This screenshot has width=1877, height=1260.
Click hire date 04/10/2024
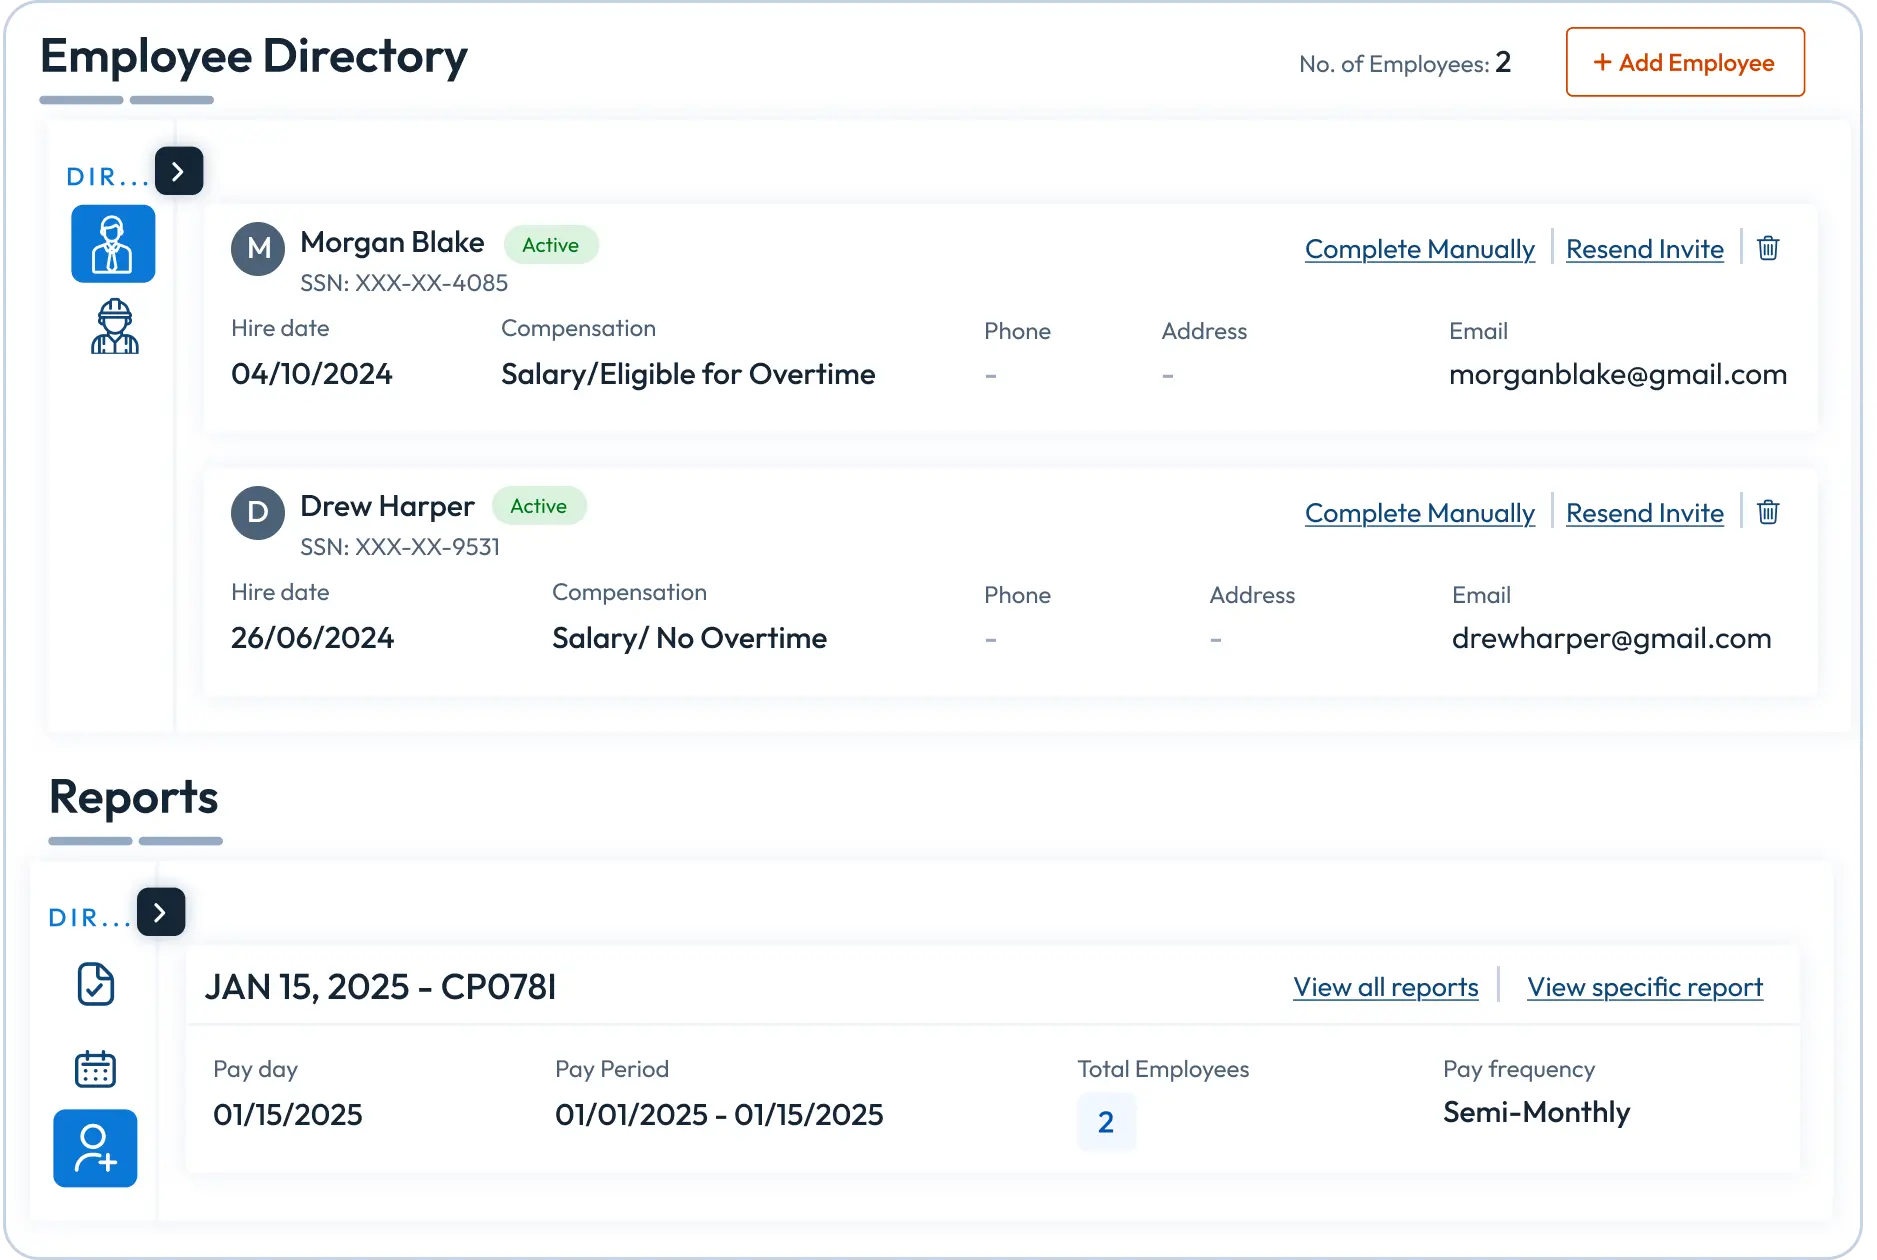tap(312, 374)
